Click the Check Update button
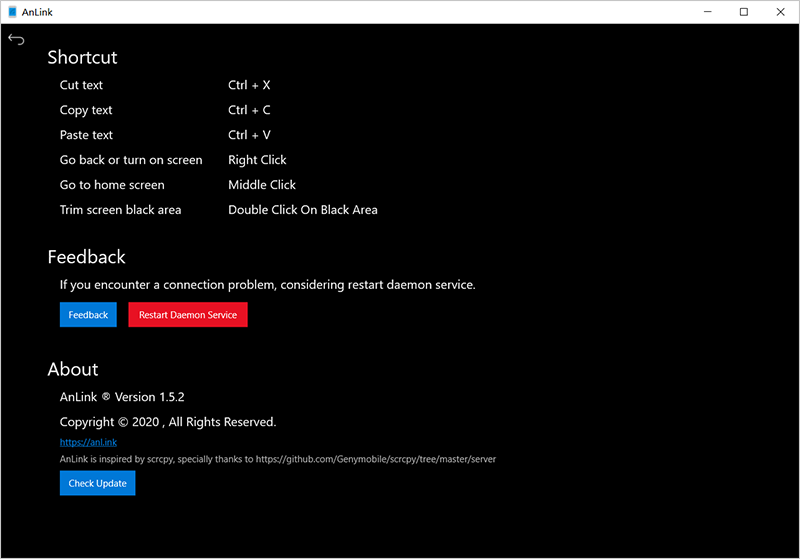 pos(97,483)
